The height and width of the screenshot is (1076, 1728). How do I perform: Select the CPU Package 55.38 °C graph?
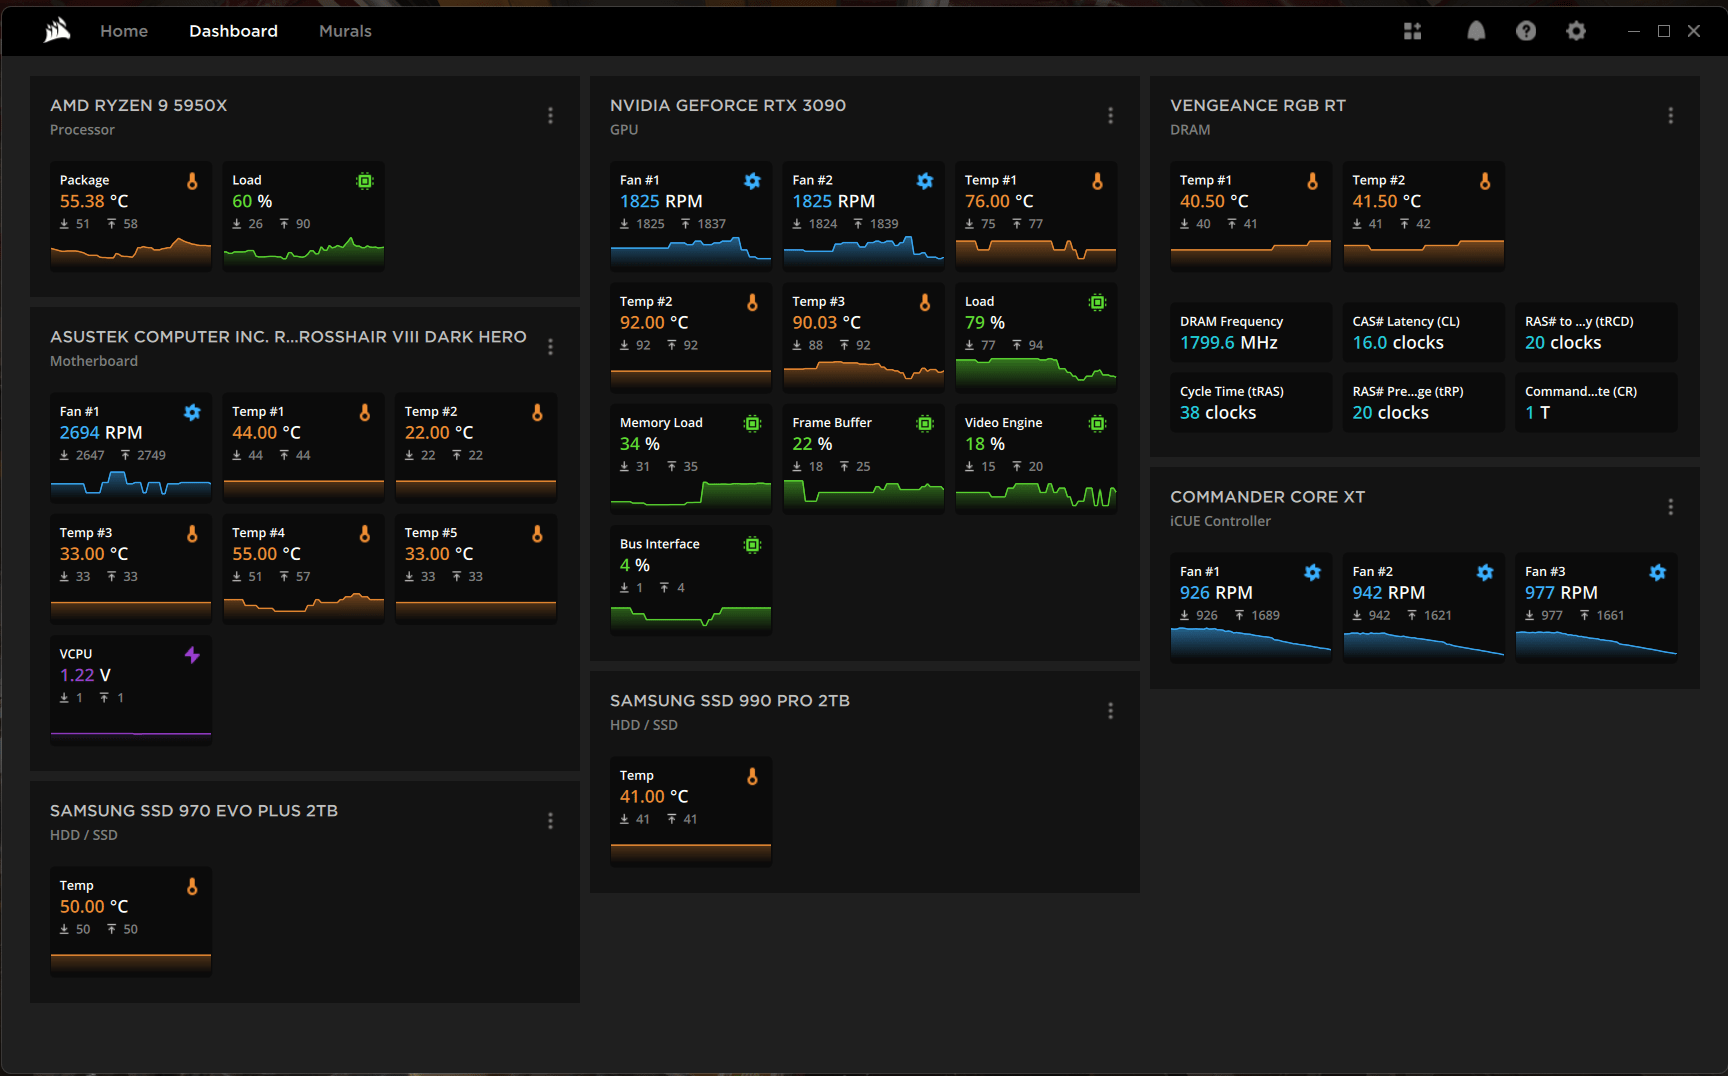131,253
